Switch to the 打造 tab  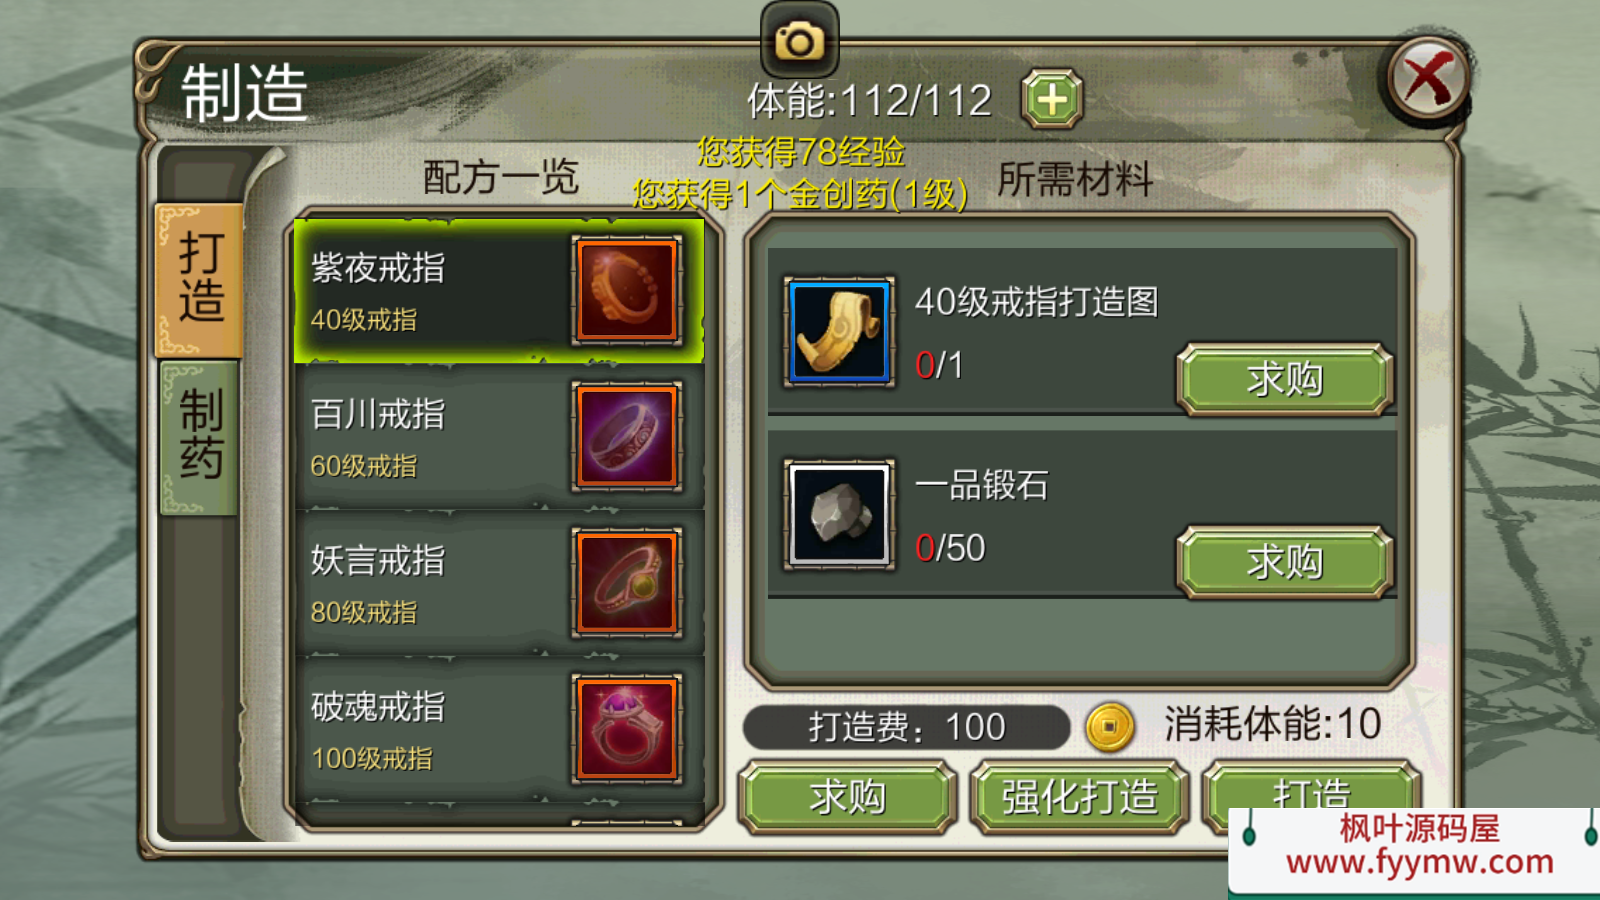pos(199,280)
